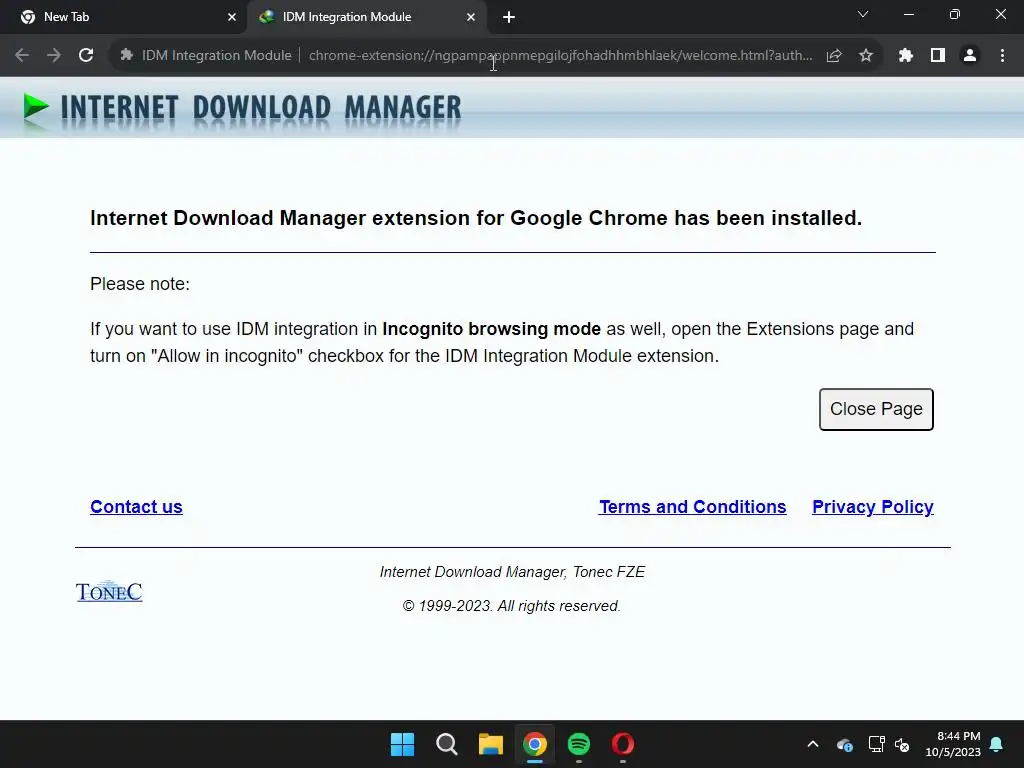Open Spotify from the taskbar
The height and width of the screenshot is (768, 1024).
point(579,744)
